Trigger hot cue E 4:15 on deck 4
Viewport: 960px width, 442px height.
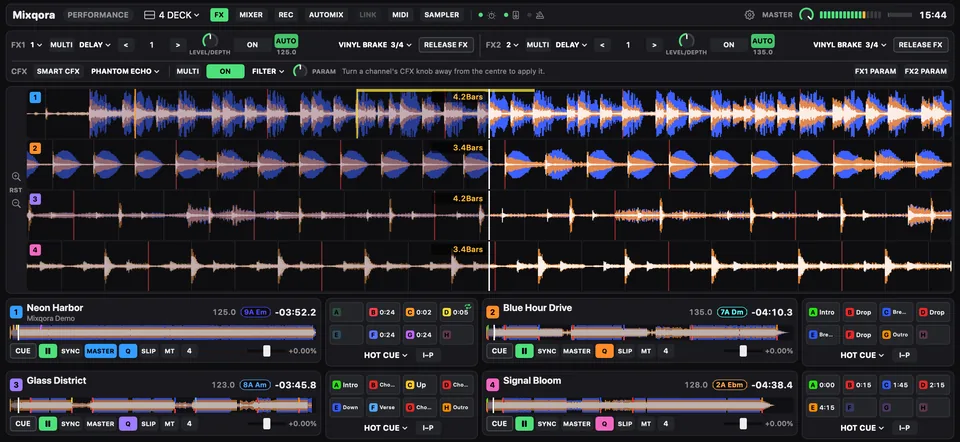(822, 408)
